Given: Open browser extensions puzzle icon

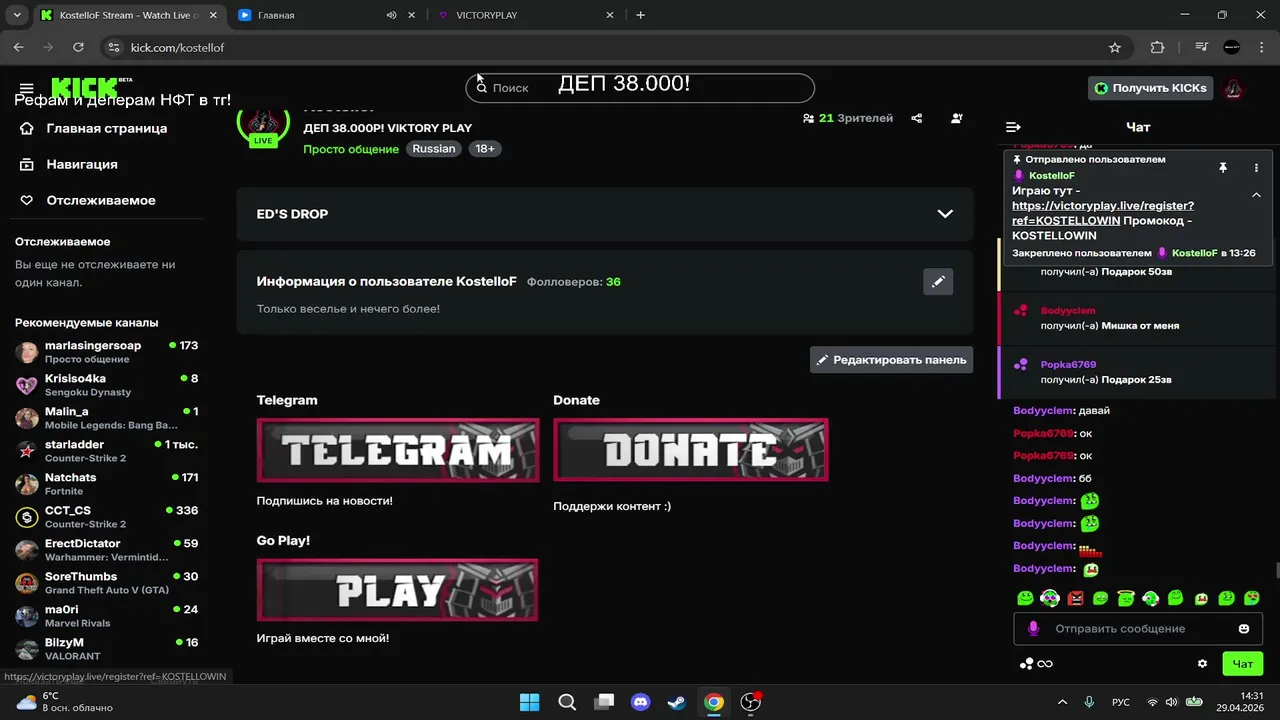Looking at the screenshot, I should coord(1158,47).
